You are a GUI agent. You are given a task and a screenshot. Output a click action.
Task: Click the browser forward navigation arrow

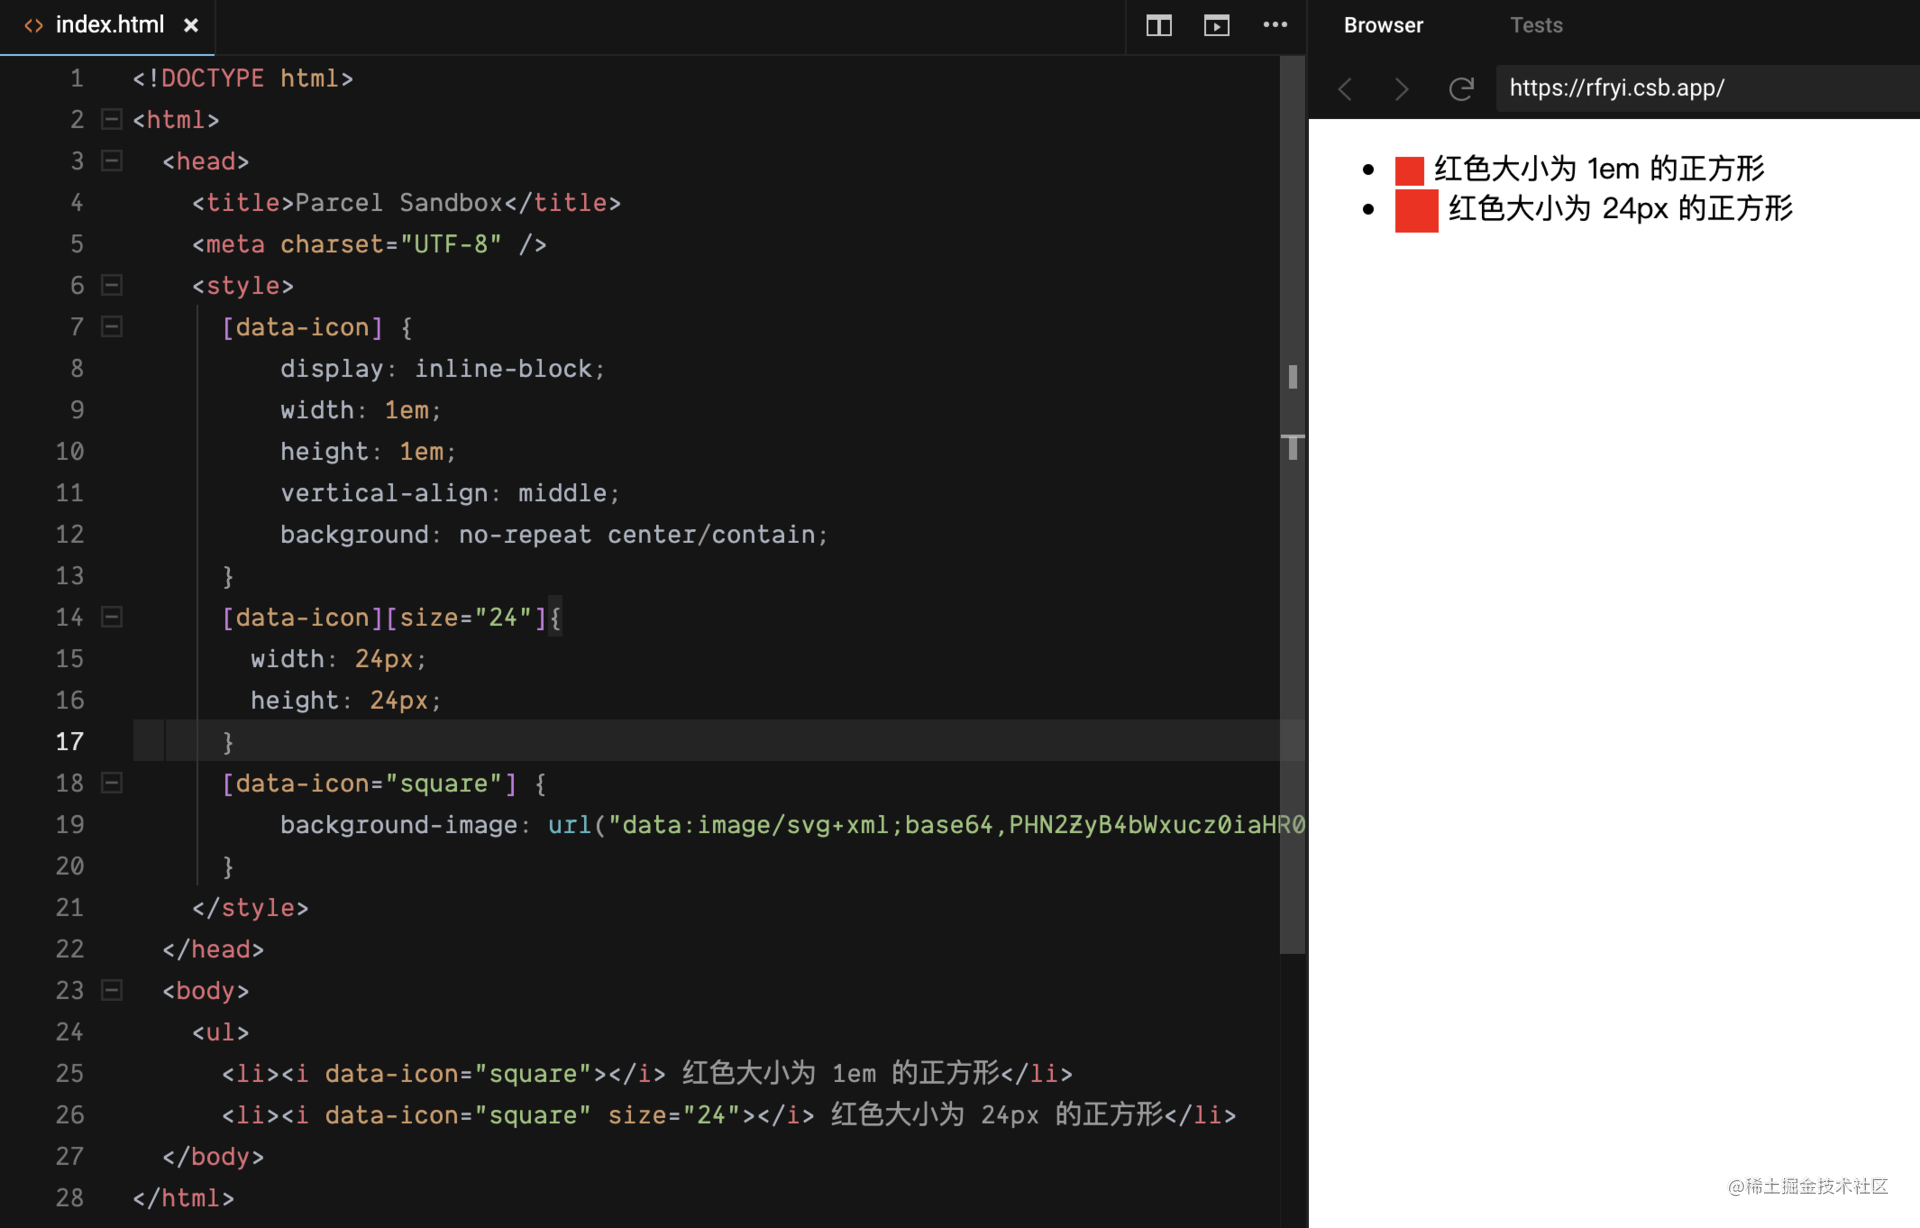click(x=1400, y=89)
